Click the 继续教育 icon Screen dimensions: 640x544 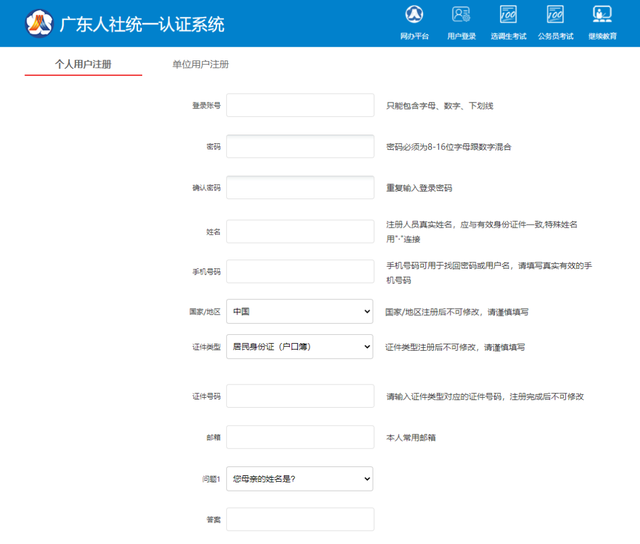[x=602, y=15]
